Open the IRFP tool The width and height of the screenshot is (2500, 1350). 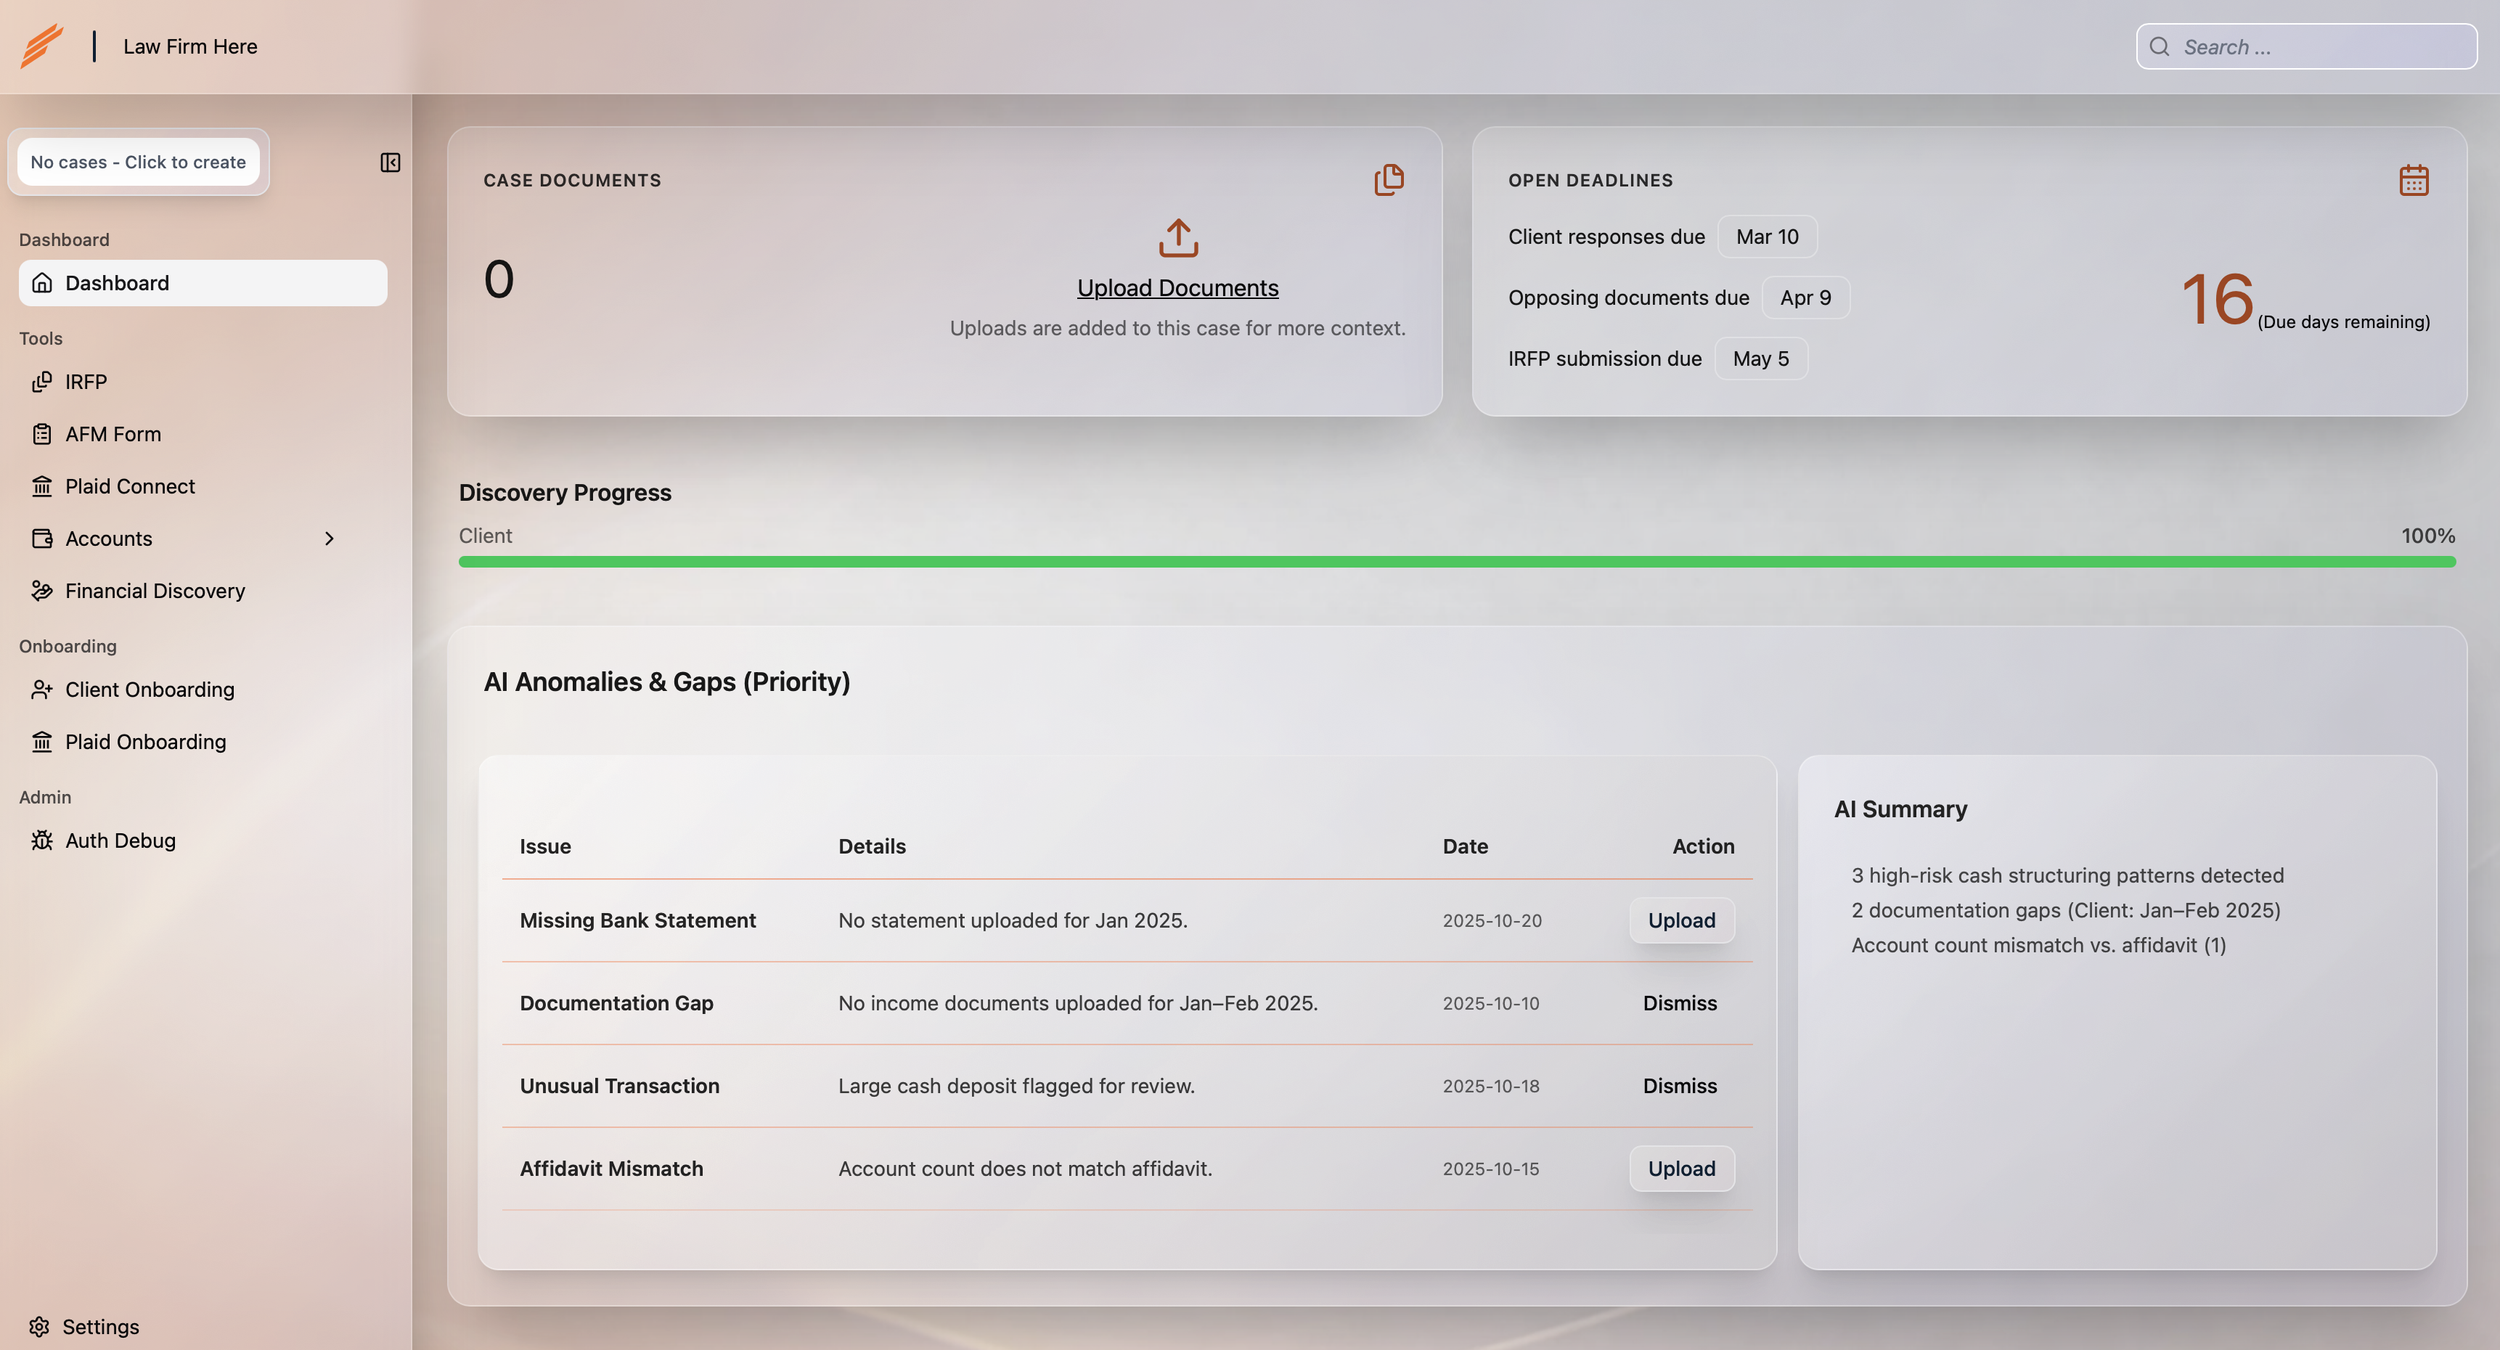[86, 382]
